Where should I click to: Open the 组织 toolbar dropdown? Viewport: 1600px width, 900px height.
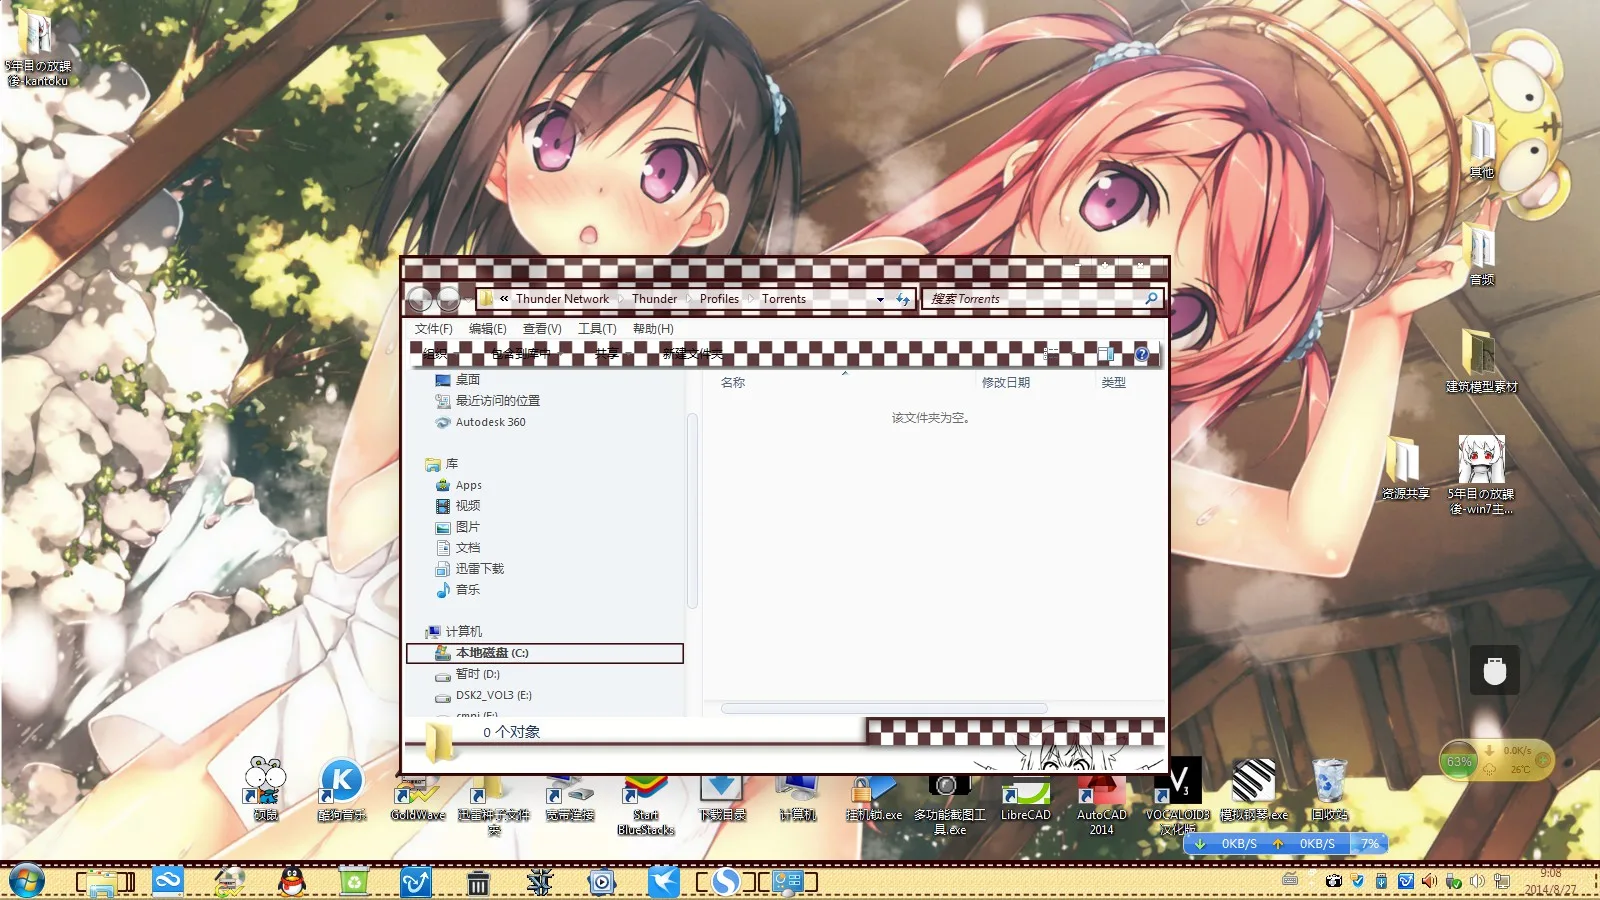point(439,353)
